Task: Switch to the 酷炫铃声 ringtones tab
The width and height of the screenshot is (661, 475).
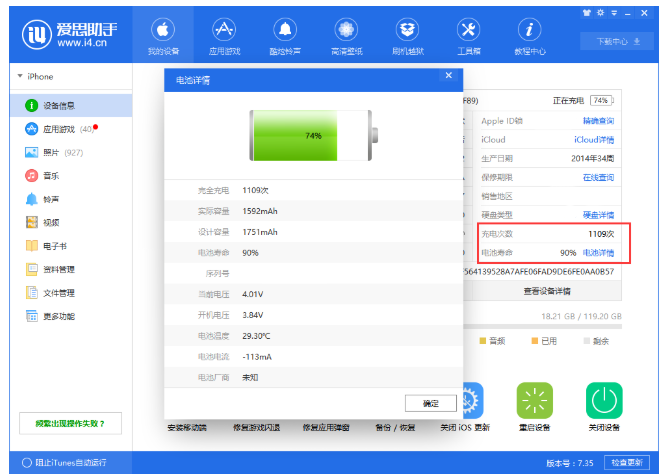Action: click(x=285, y=37)
